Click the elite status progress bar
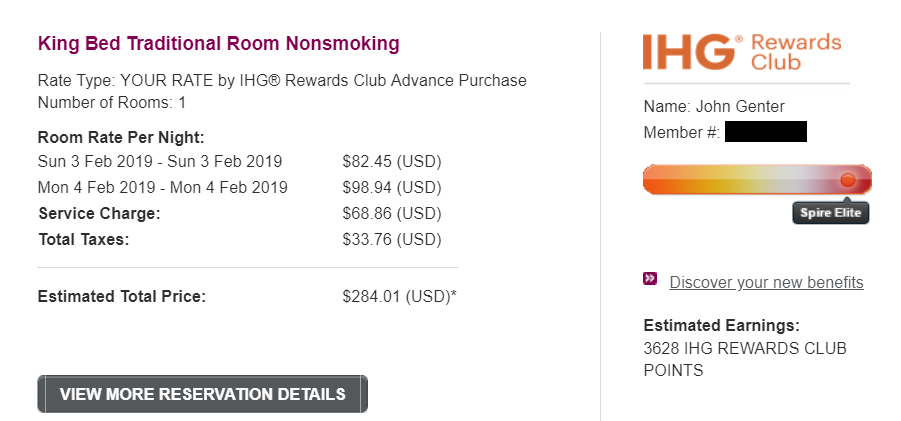The height and width of the screenshot is (421, 901). (740, 180)
